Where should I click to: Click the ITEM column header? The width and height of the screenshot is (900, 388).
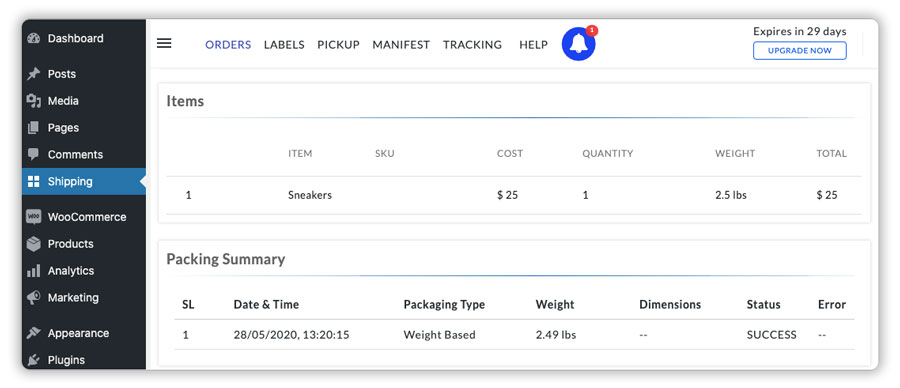click(300, 154)
